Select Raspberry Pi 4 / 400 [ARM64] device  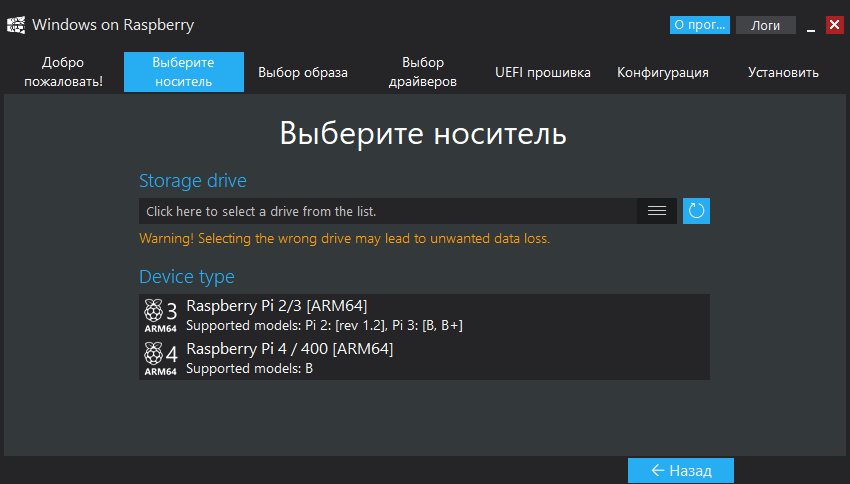290,349
